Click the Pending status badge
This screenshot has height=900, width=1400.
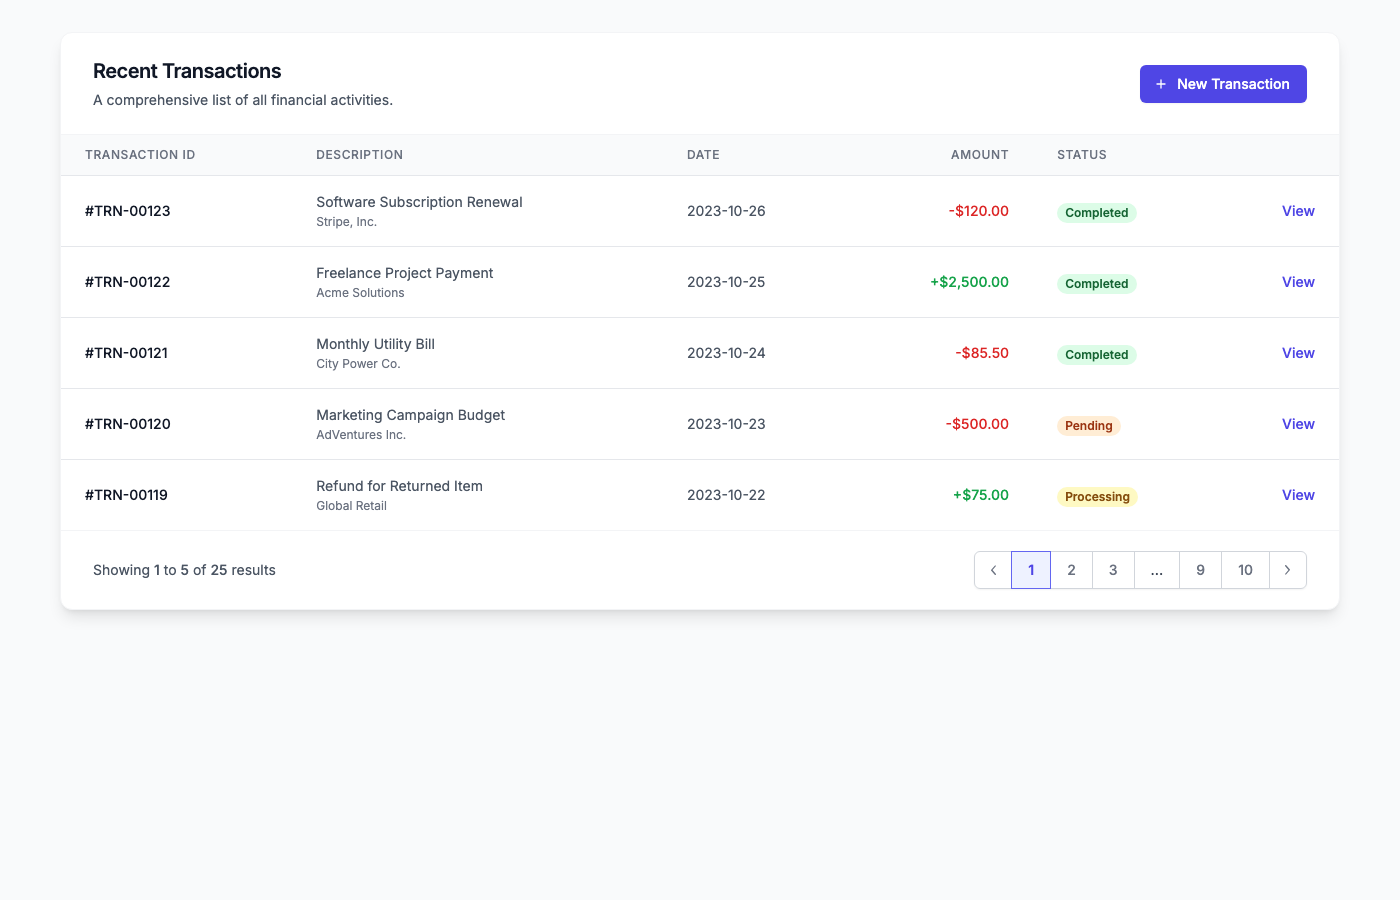click(1088, 425)
